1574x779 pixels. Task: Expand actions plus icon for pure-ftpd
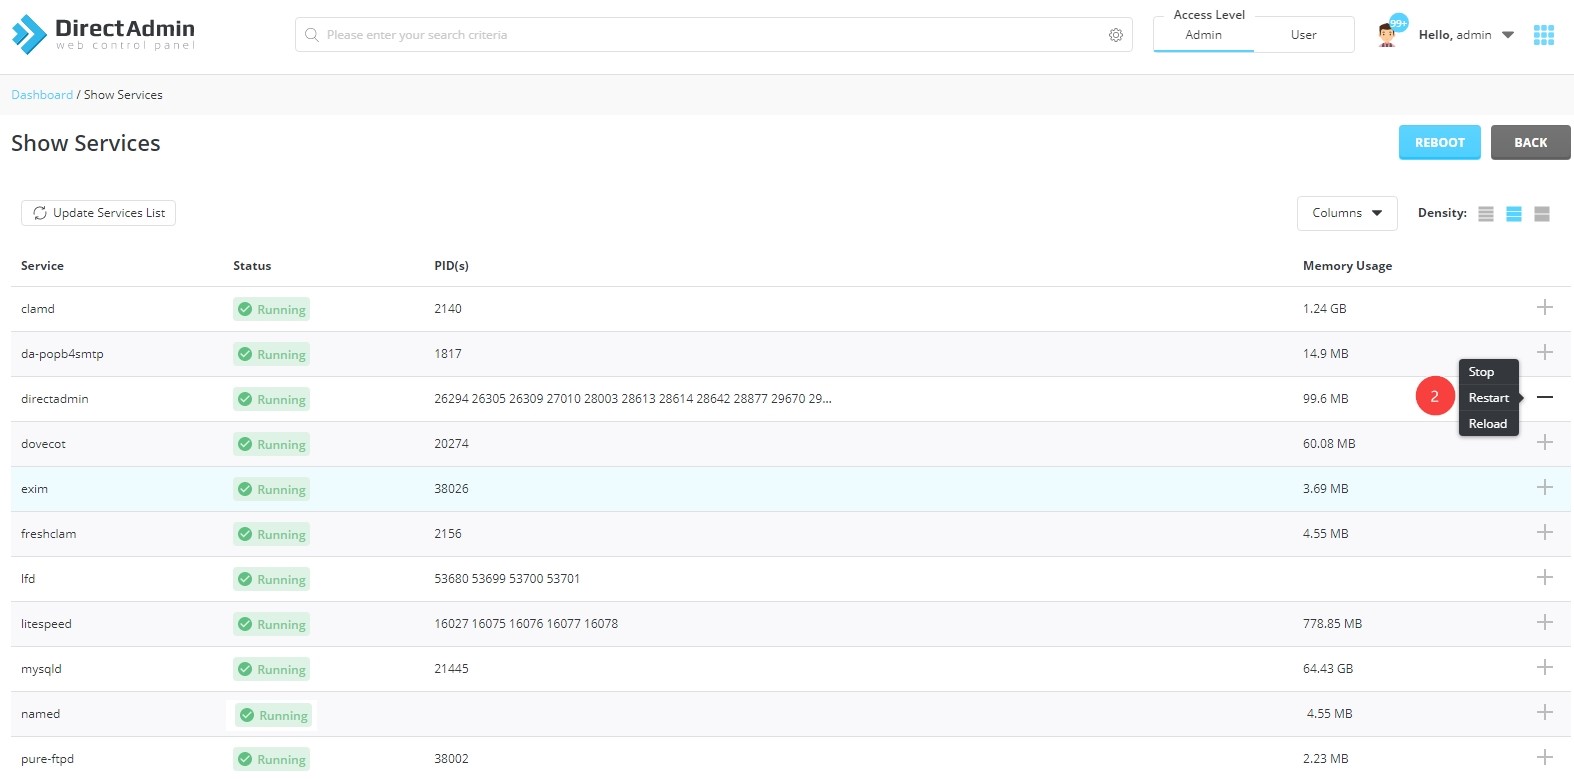(x=1545, y=757)
